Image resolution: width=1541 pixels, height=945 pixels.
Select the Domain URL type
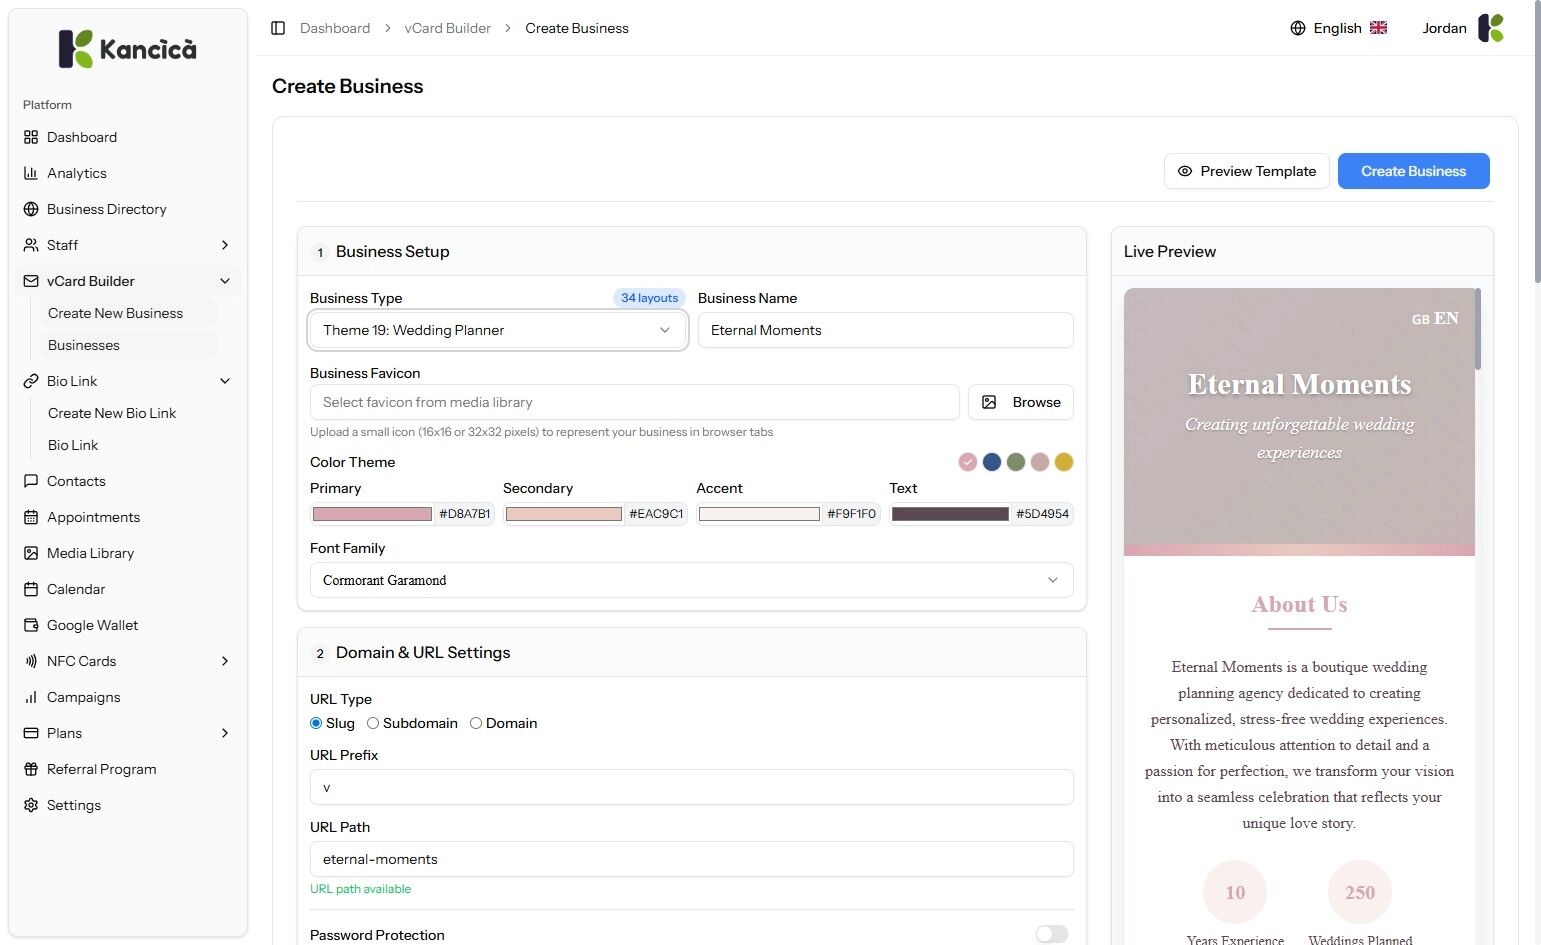pos(476,723)
